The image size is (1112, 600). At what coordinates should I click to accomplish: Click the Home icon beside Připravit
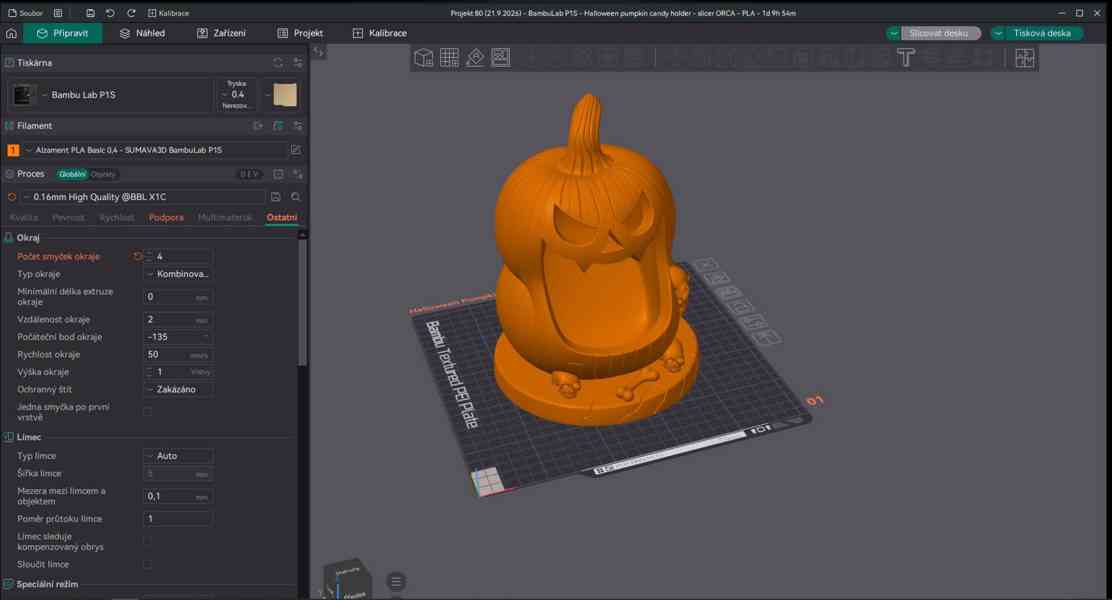pos(11,33)
